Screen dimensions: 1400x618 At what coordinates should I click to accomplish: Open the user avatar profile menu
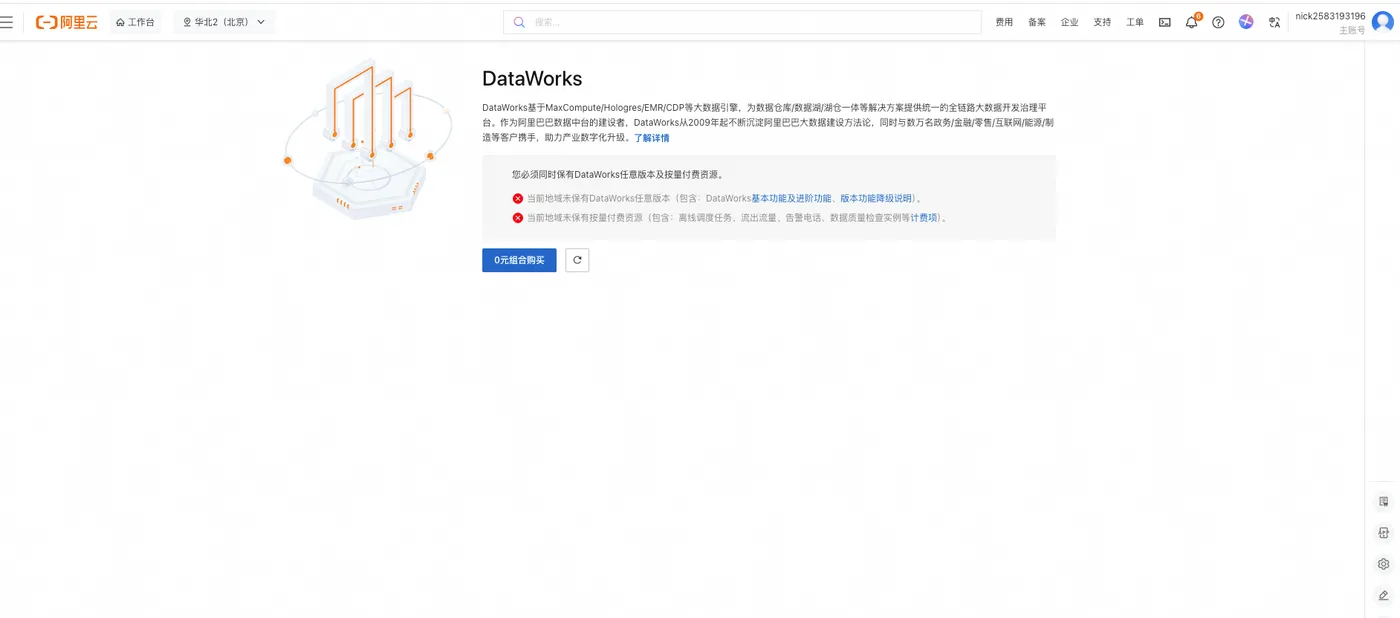pos(1383,22)
